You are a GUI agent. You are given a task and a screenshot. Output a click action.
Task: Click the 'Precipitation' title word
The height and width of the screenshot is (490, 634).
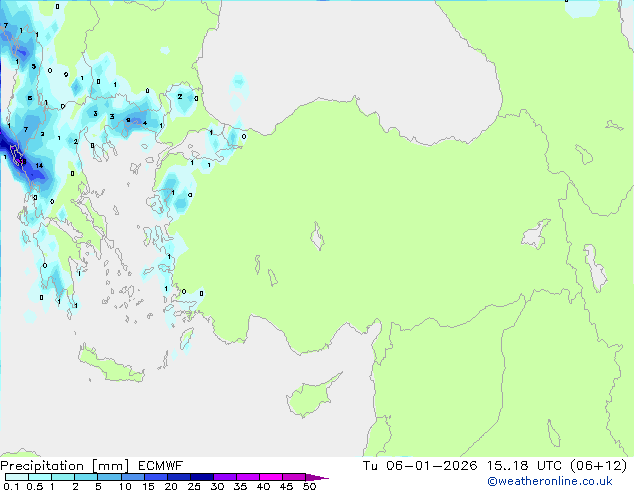click(42, 466)
